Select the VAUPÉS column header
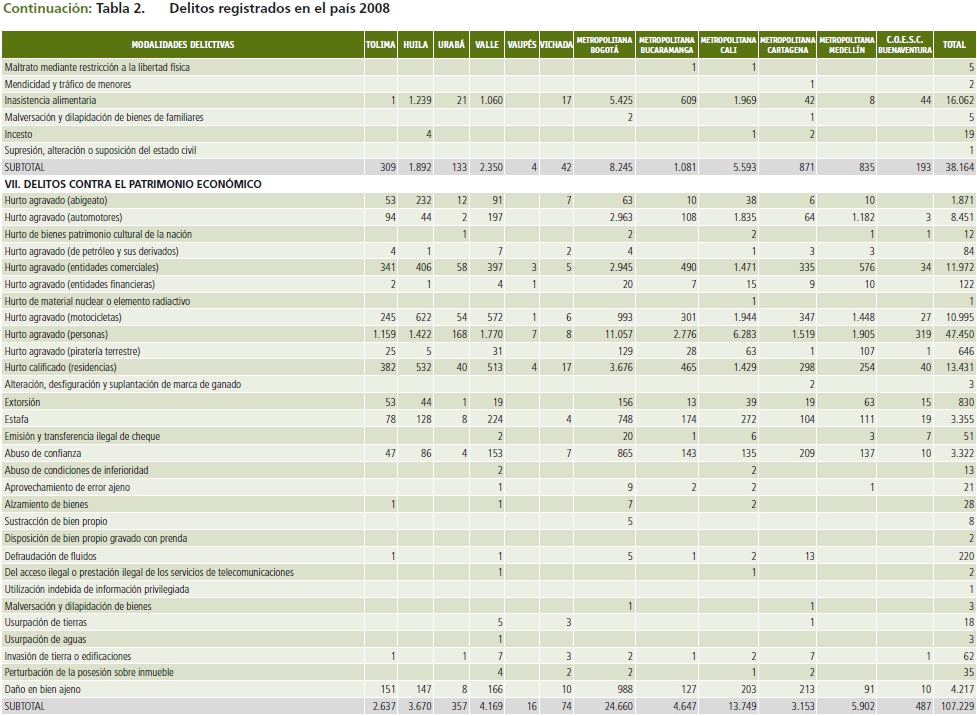977x716 pixels. tap(520, 45)
